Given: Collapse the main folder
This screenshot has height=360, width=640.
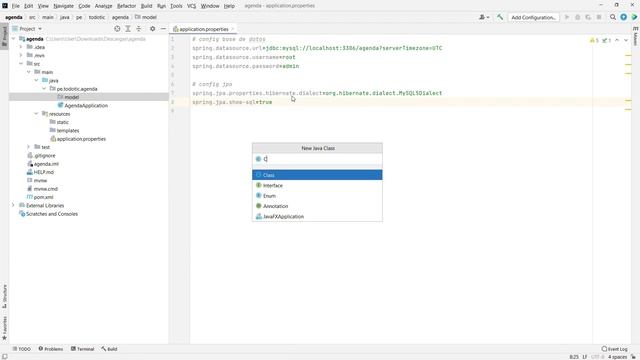Looking at the screenshot, I should point(29,72).
